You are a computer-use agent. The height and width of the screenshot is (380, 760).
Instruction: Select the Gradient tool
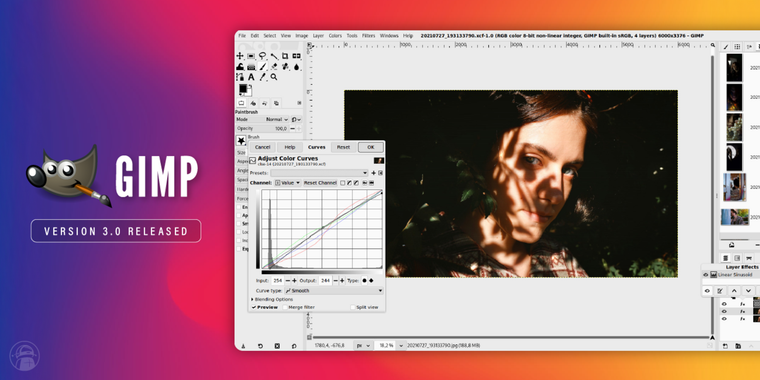pyautogui.click(x=251, y=67)
